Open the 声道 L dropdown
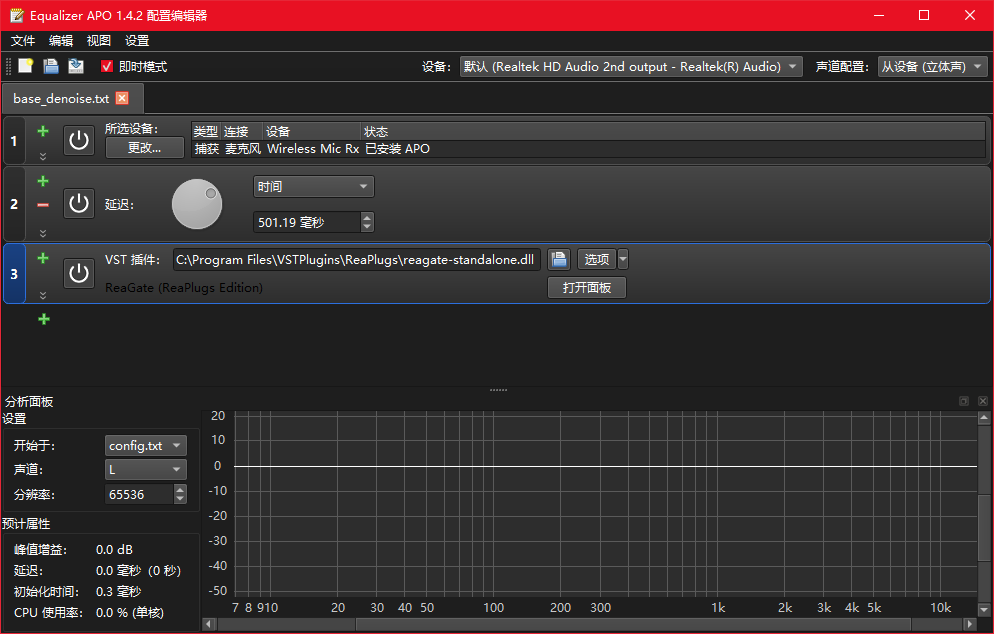 click(146, 470)
